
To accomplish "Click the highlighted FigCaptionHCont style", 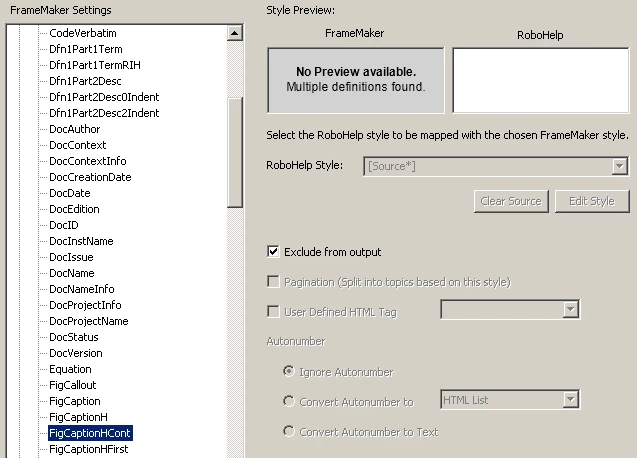I will pyautogui.click(x=90, y=433).
